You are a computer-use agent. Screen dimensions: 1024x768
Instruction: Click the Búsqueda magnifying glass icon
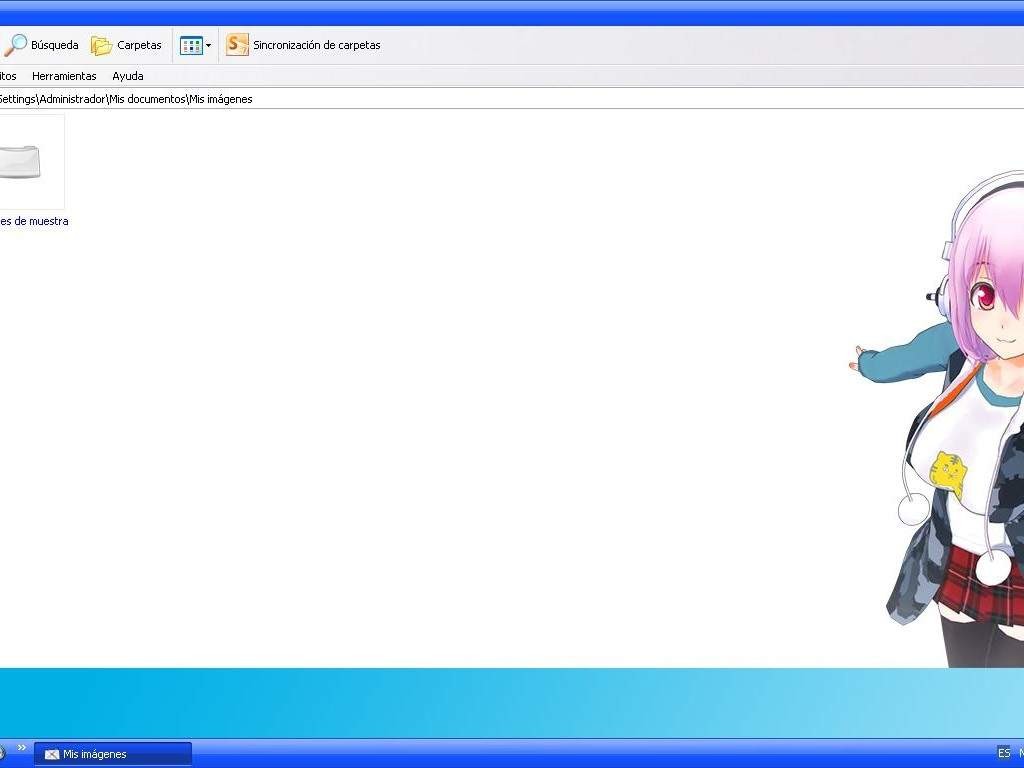(x=15, y=45)
